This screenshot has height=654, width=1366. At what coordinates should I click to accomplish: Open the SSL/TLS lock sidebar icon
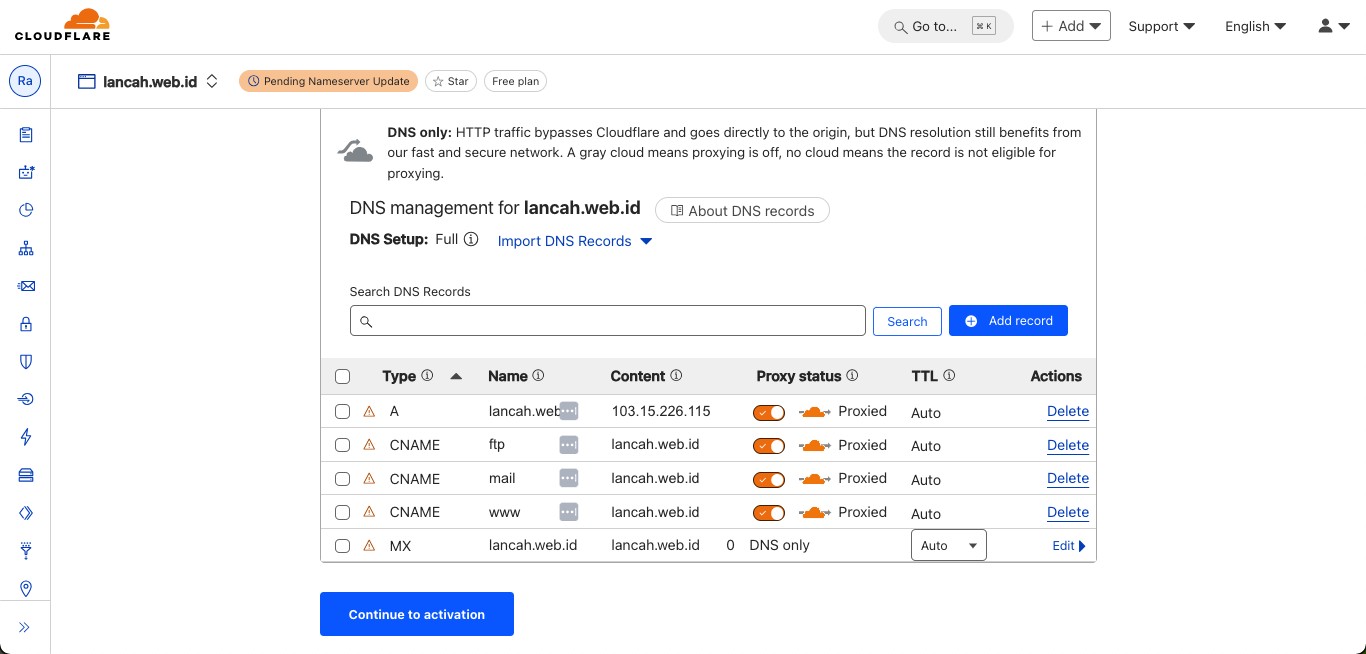pyautogui.click(x=26, y=324)
